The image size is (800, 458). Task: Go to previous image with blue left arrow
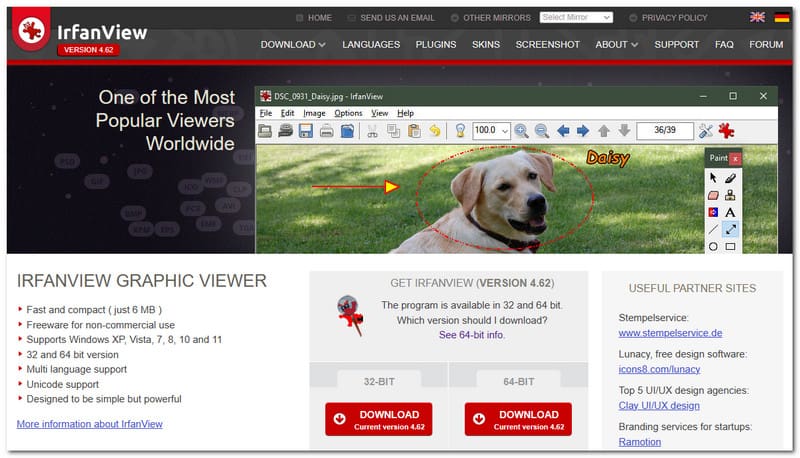point(563,131)
